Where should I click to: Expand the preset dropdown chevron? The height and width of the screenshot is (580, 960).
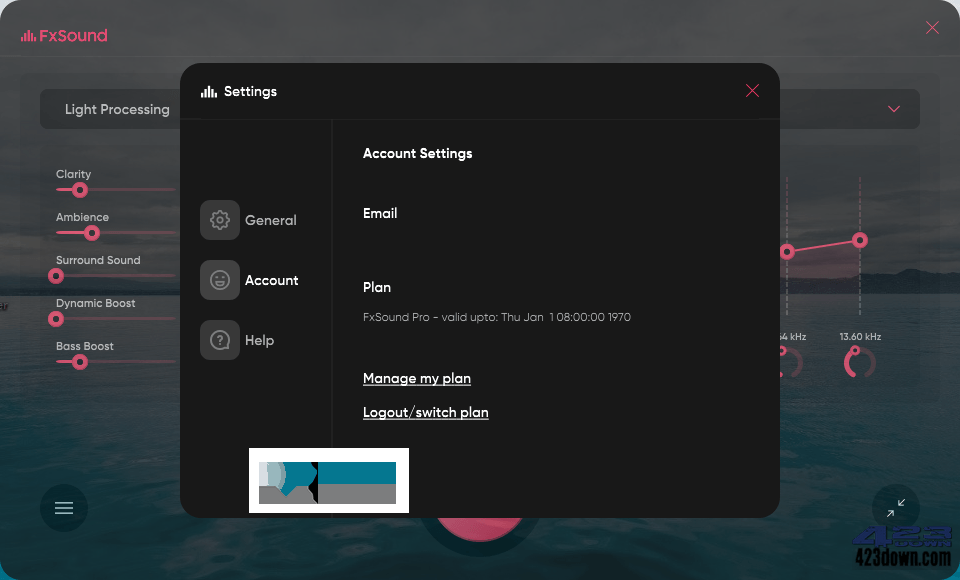(894, 109)
